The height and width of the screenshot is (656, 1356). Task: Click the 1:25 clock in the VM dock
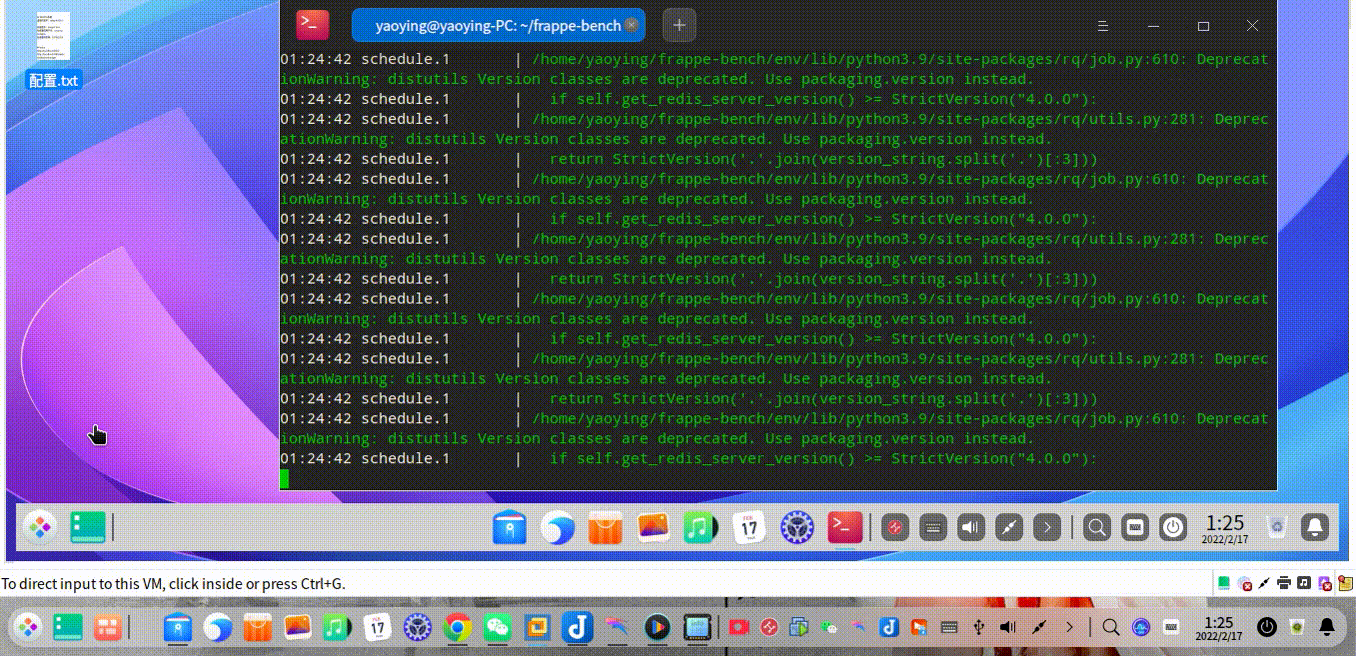pos(1224,527)
